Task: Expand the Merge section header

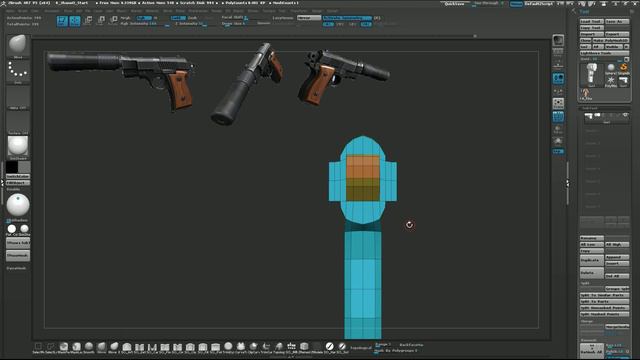Action: point(587,321)
